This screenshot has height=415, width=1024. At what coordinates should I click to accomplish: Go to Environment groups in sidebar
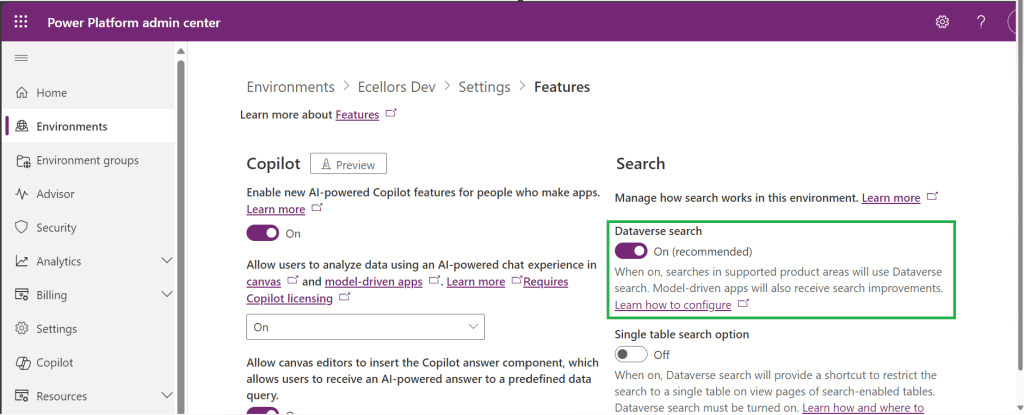click(87, 160)
